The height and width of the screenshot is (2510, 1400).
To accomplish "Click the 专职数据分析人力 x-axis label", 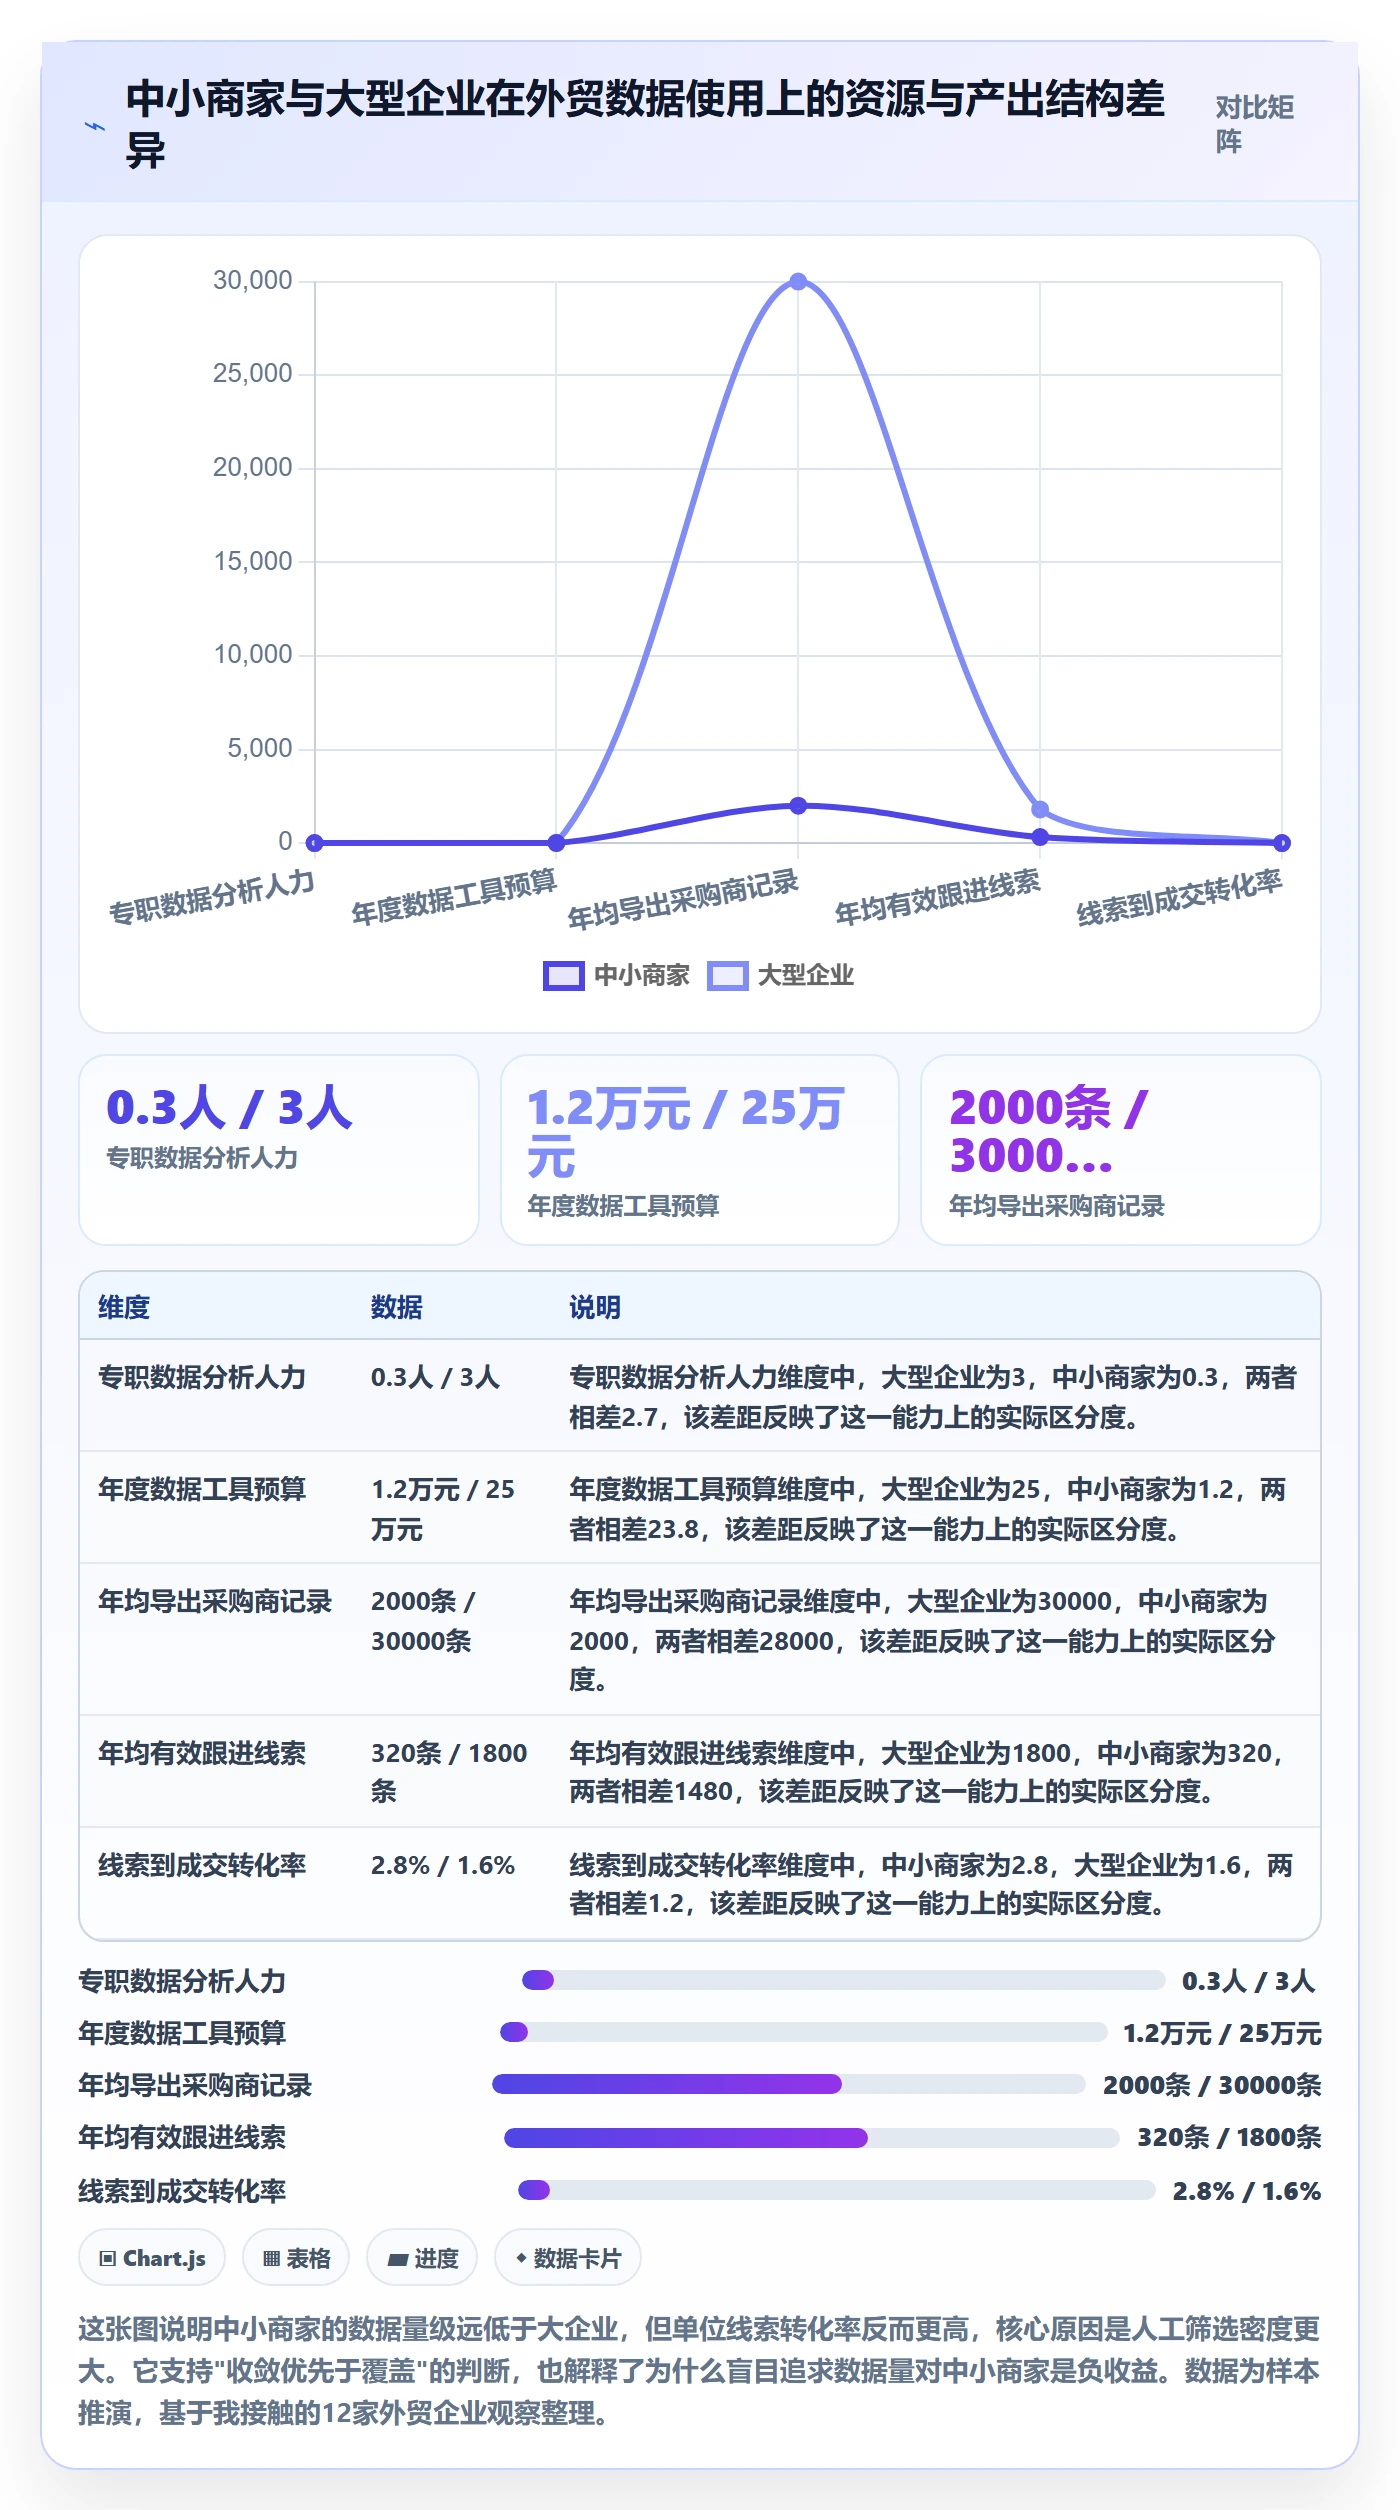I will click(x=212, y=897).
